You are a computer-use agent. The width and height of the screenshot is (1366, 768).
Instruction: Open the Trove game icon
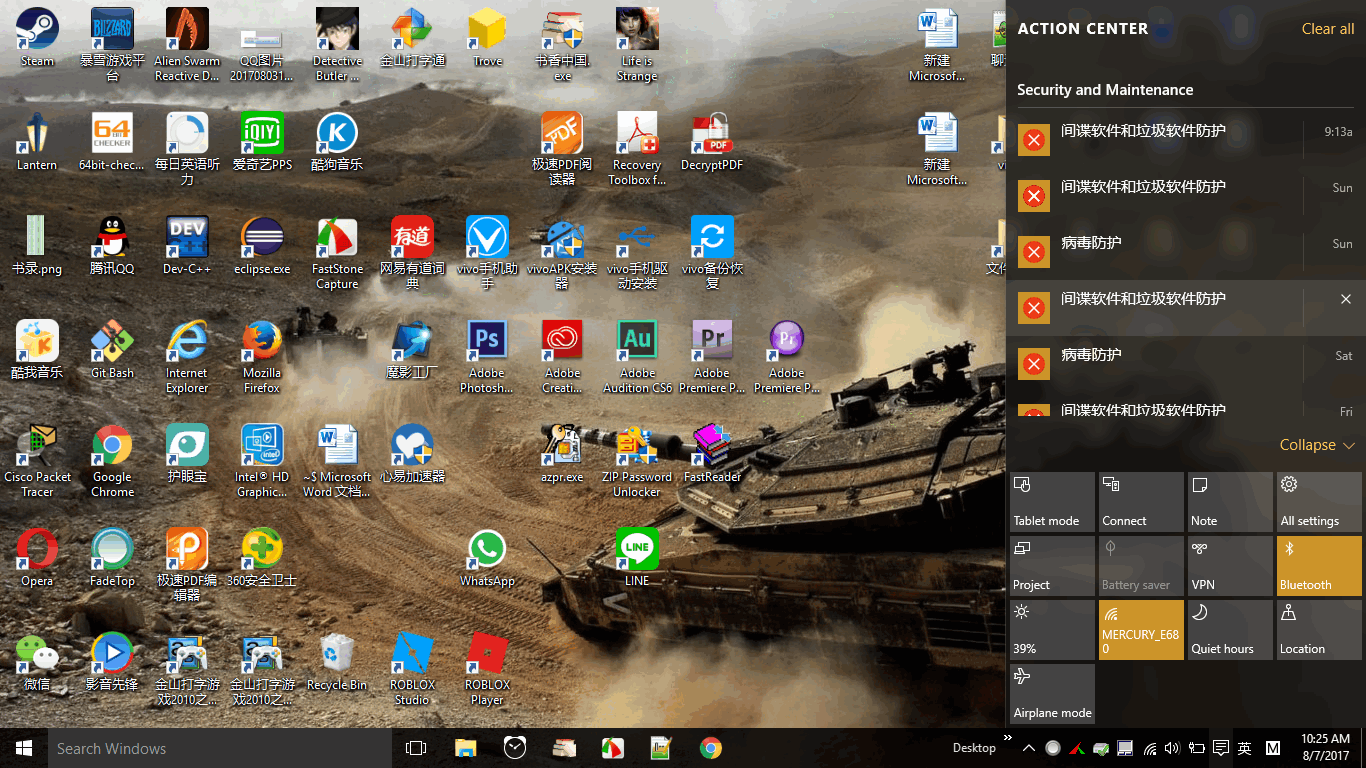(487, 38)
